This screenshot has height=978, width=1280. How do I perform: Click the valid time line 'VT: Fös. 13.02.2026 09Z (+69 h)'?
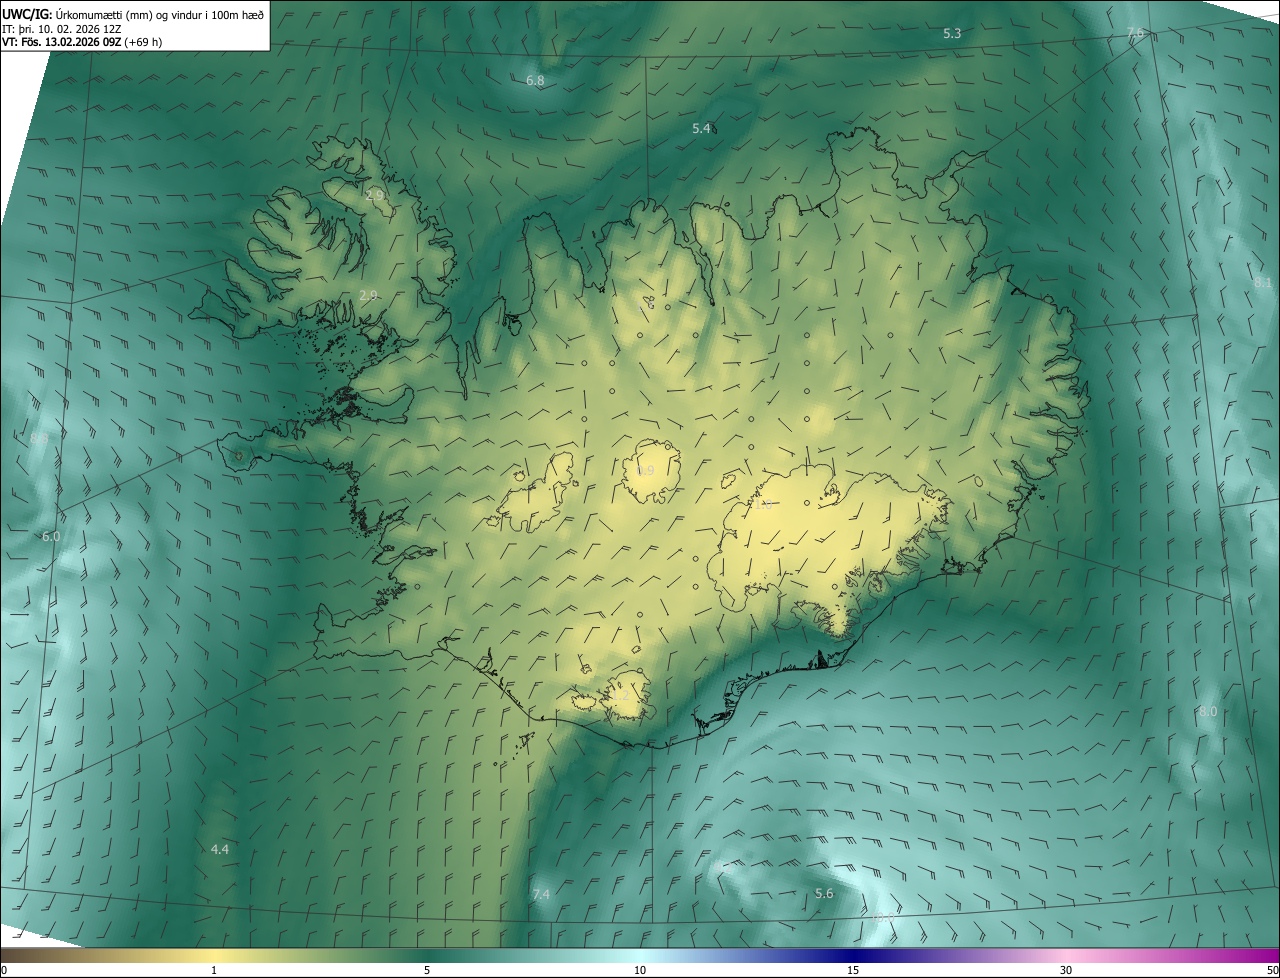pyautogui.click(x=82, y=42)
